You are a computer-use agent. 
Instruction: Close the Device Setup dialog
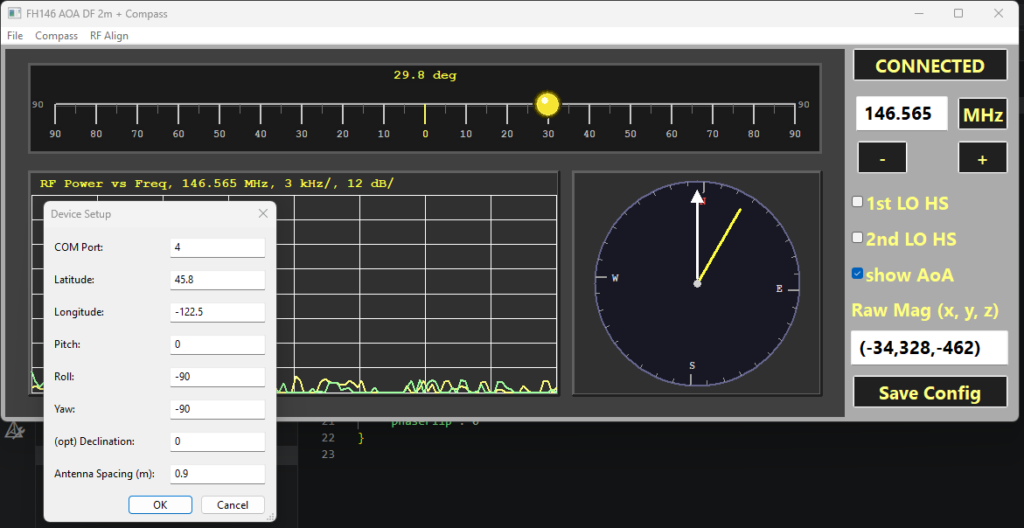pos(263,214)
